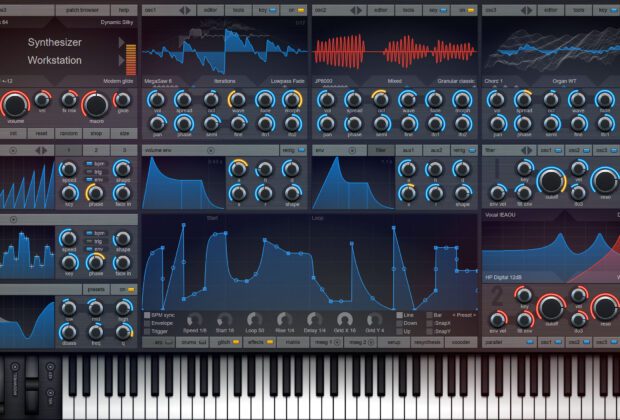This screenshot has height=420, width=620.
Task: Click osc3 header left arrow
Action: [x=523, y=10]
